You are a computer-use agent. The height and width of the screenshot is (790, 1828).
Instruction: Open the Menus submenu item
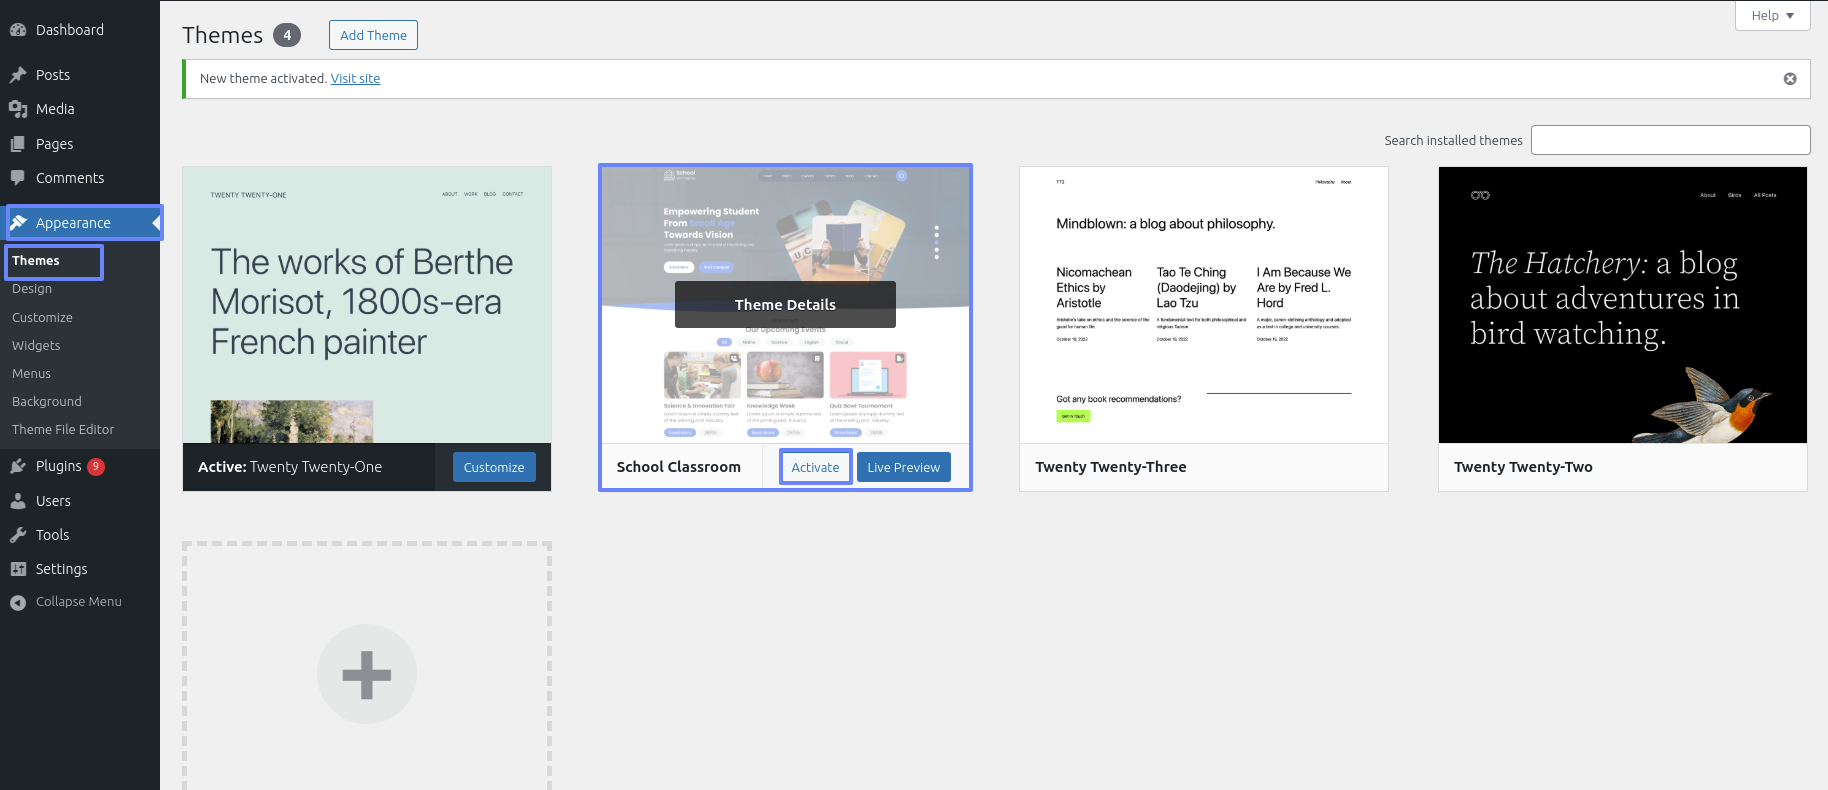31,374
